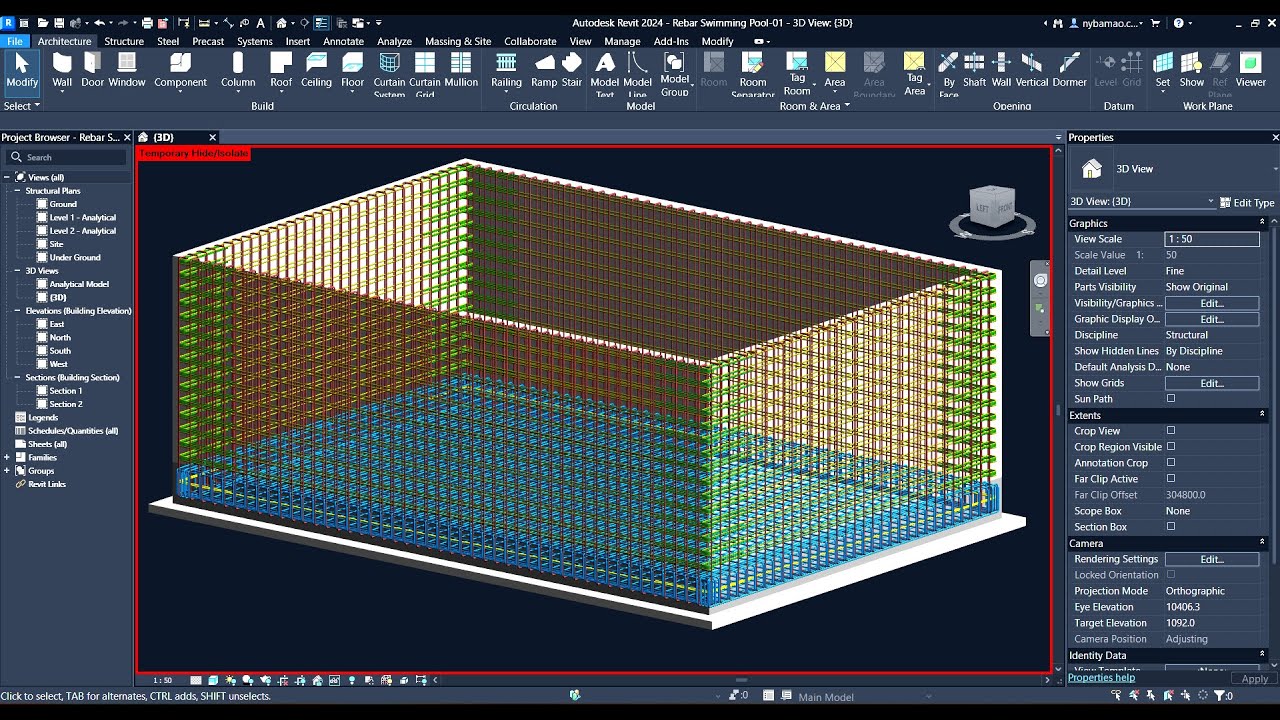
Task: Open the Section 1 view
Action: pos(66,391)
